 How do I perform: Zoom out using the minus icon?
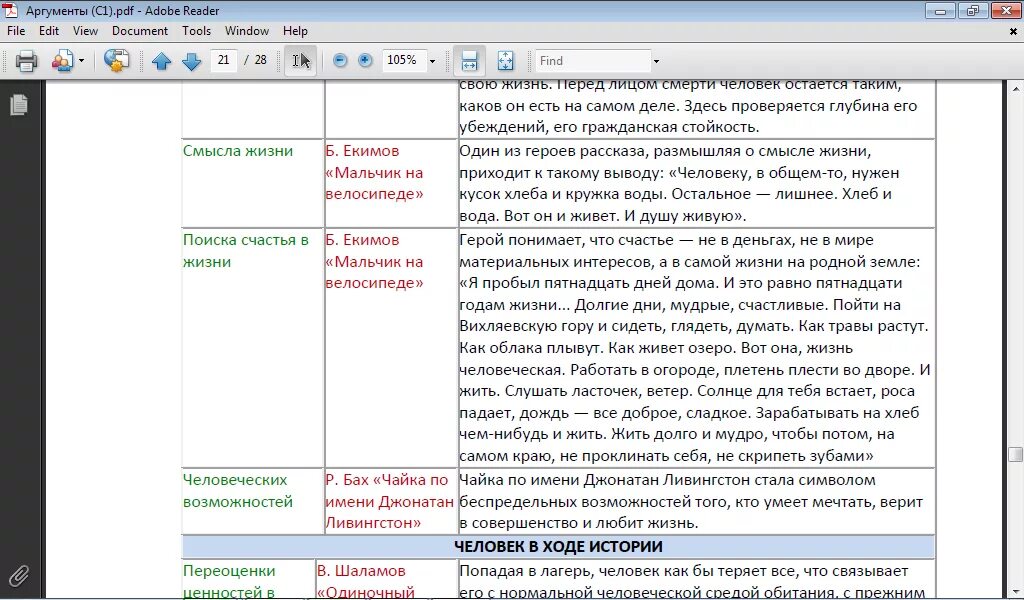(x=340, y=61)
